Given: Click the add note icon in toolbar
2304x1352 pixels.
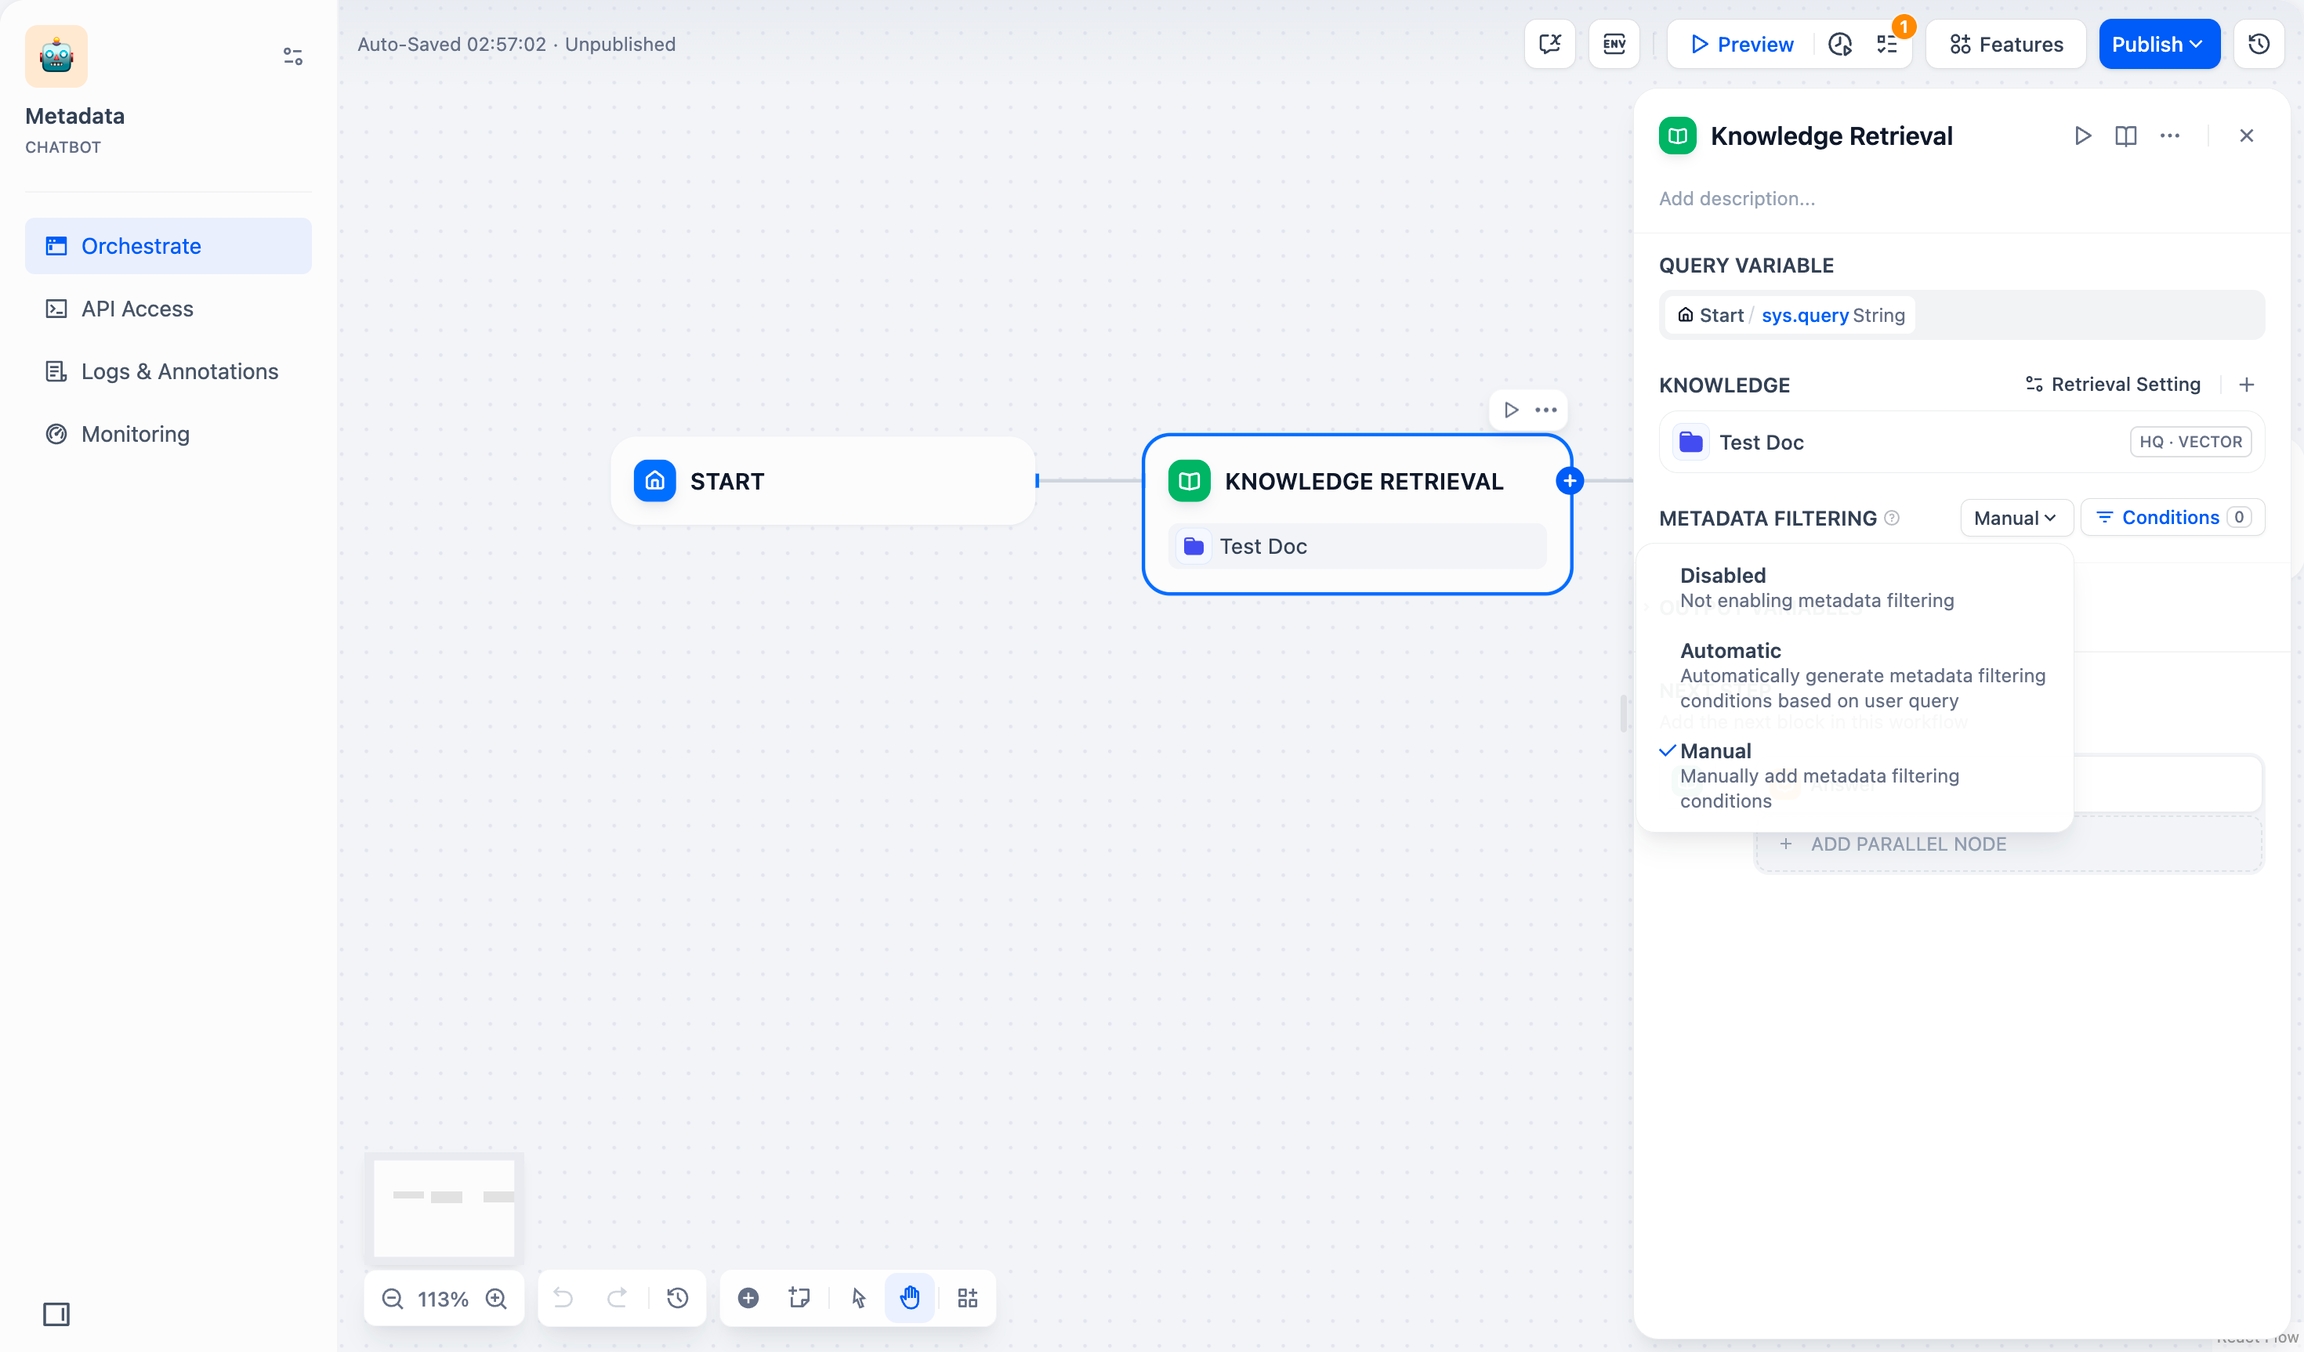Looking at the screenshot, I should click(798, 1298).
